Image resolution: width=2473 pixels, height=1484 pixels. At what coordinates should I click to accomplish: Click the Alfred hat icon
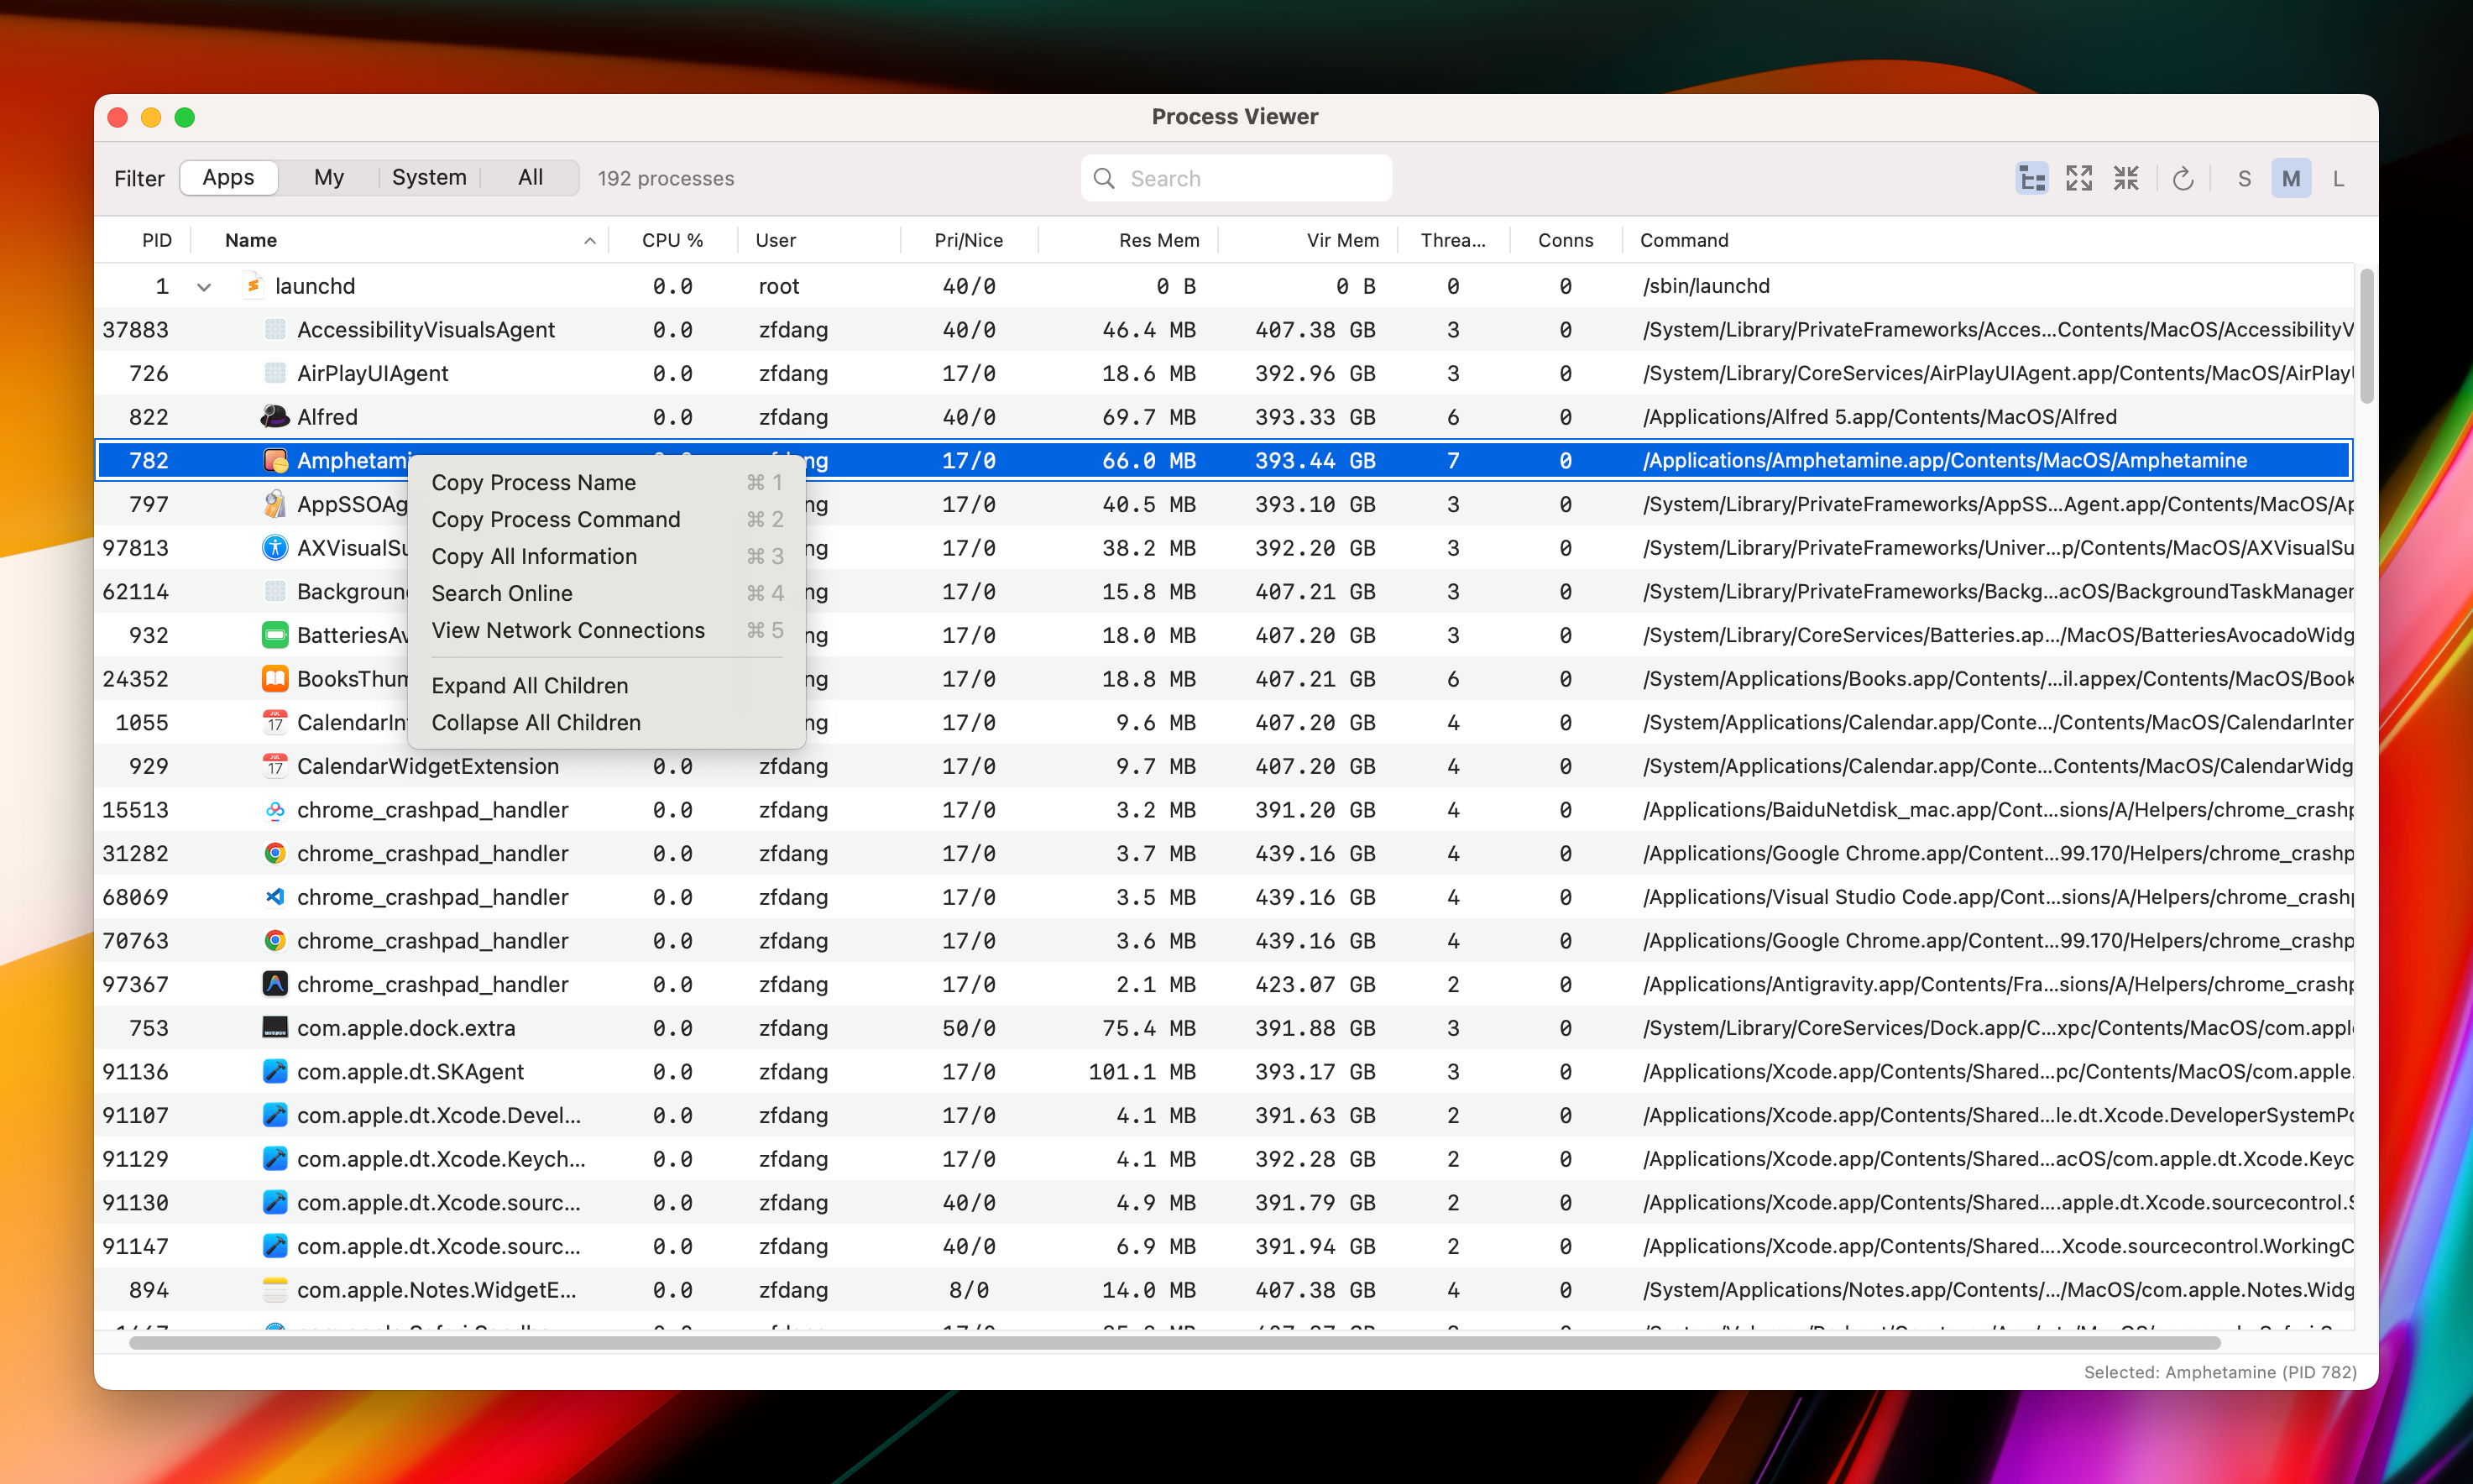point(275,417)
